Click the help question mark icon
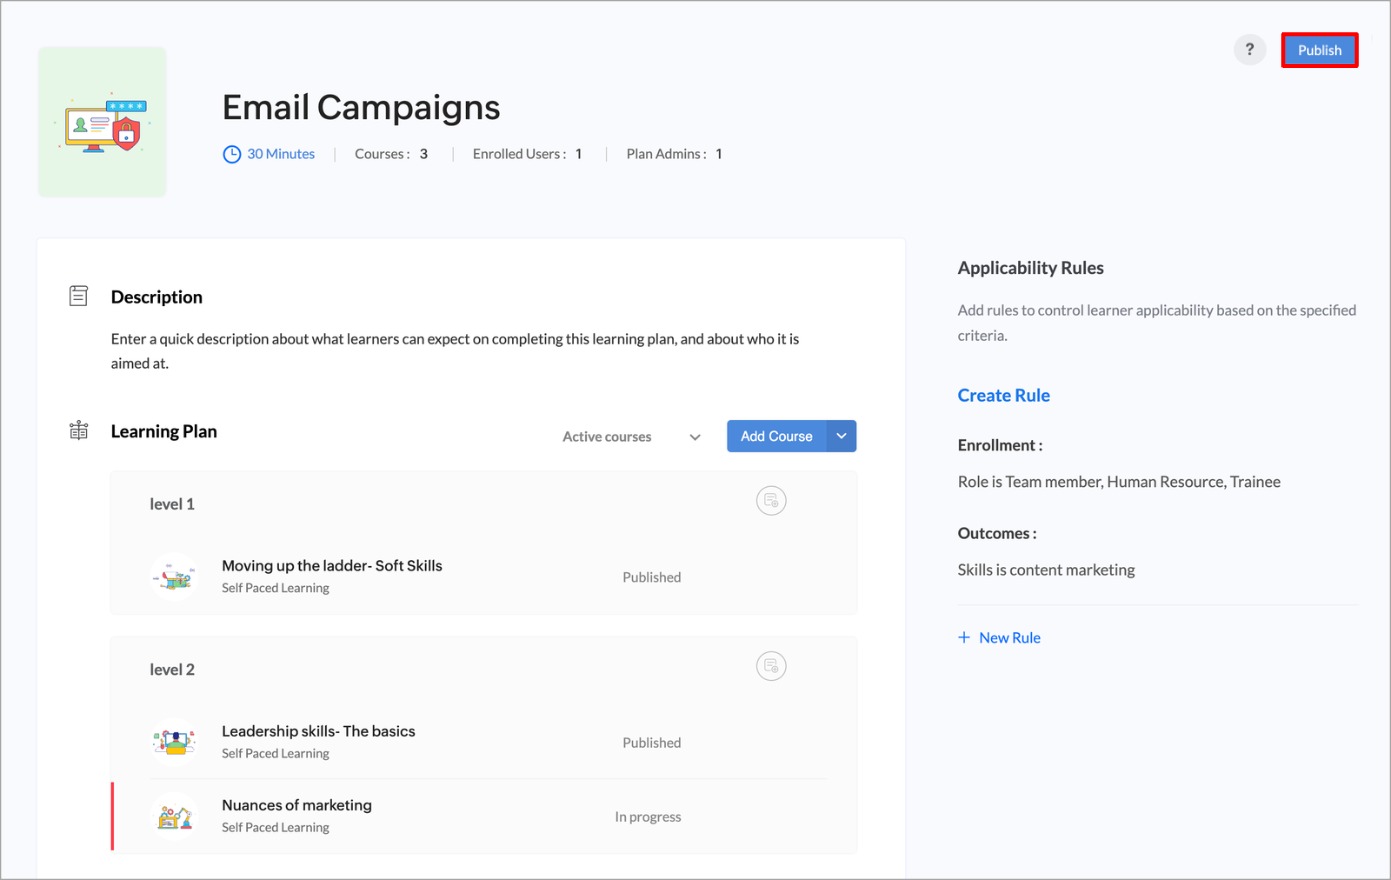 coord(1249,50)
